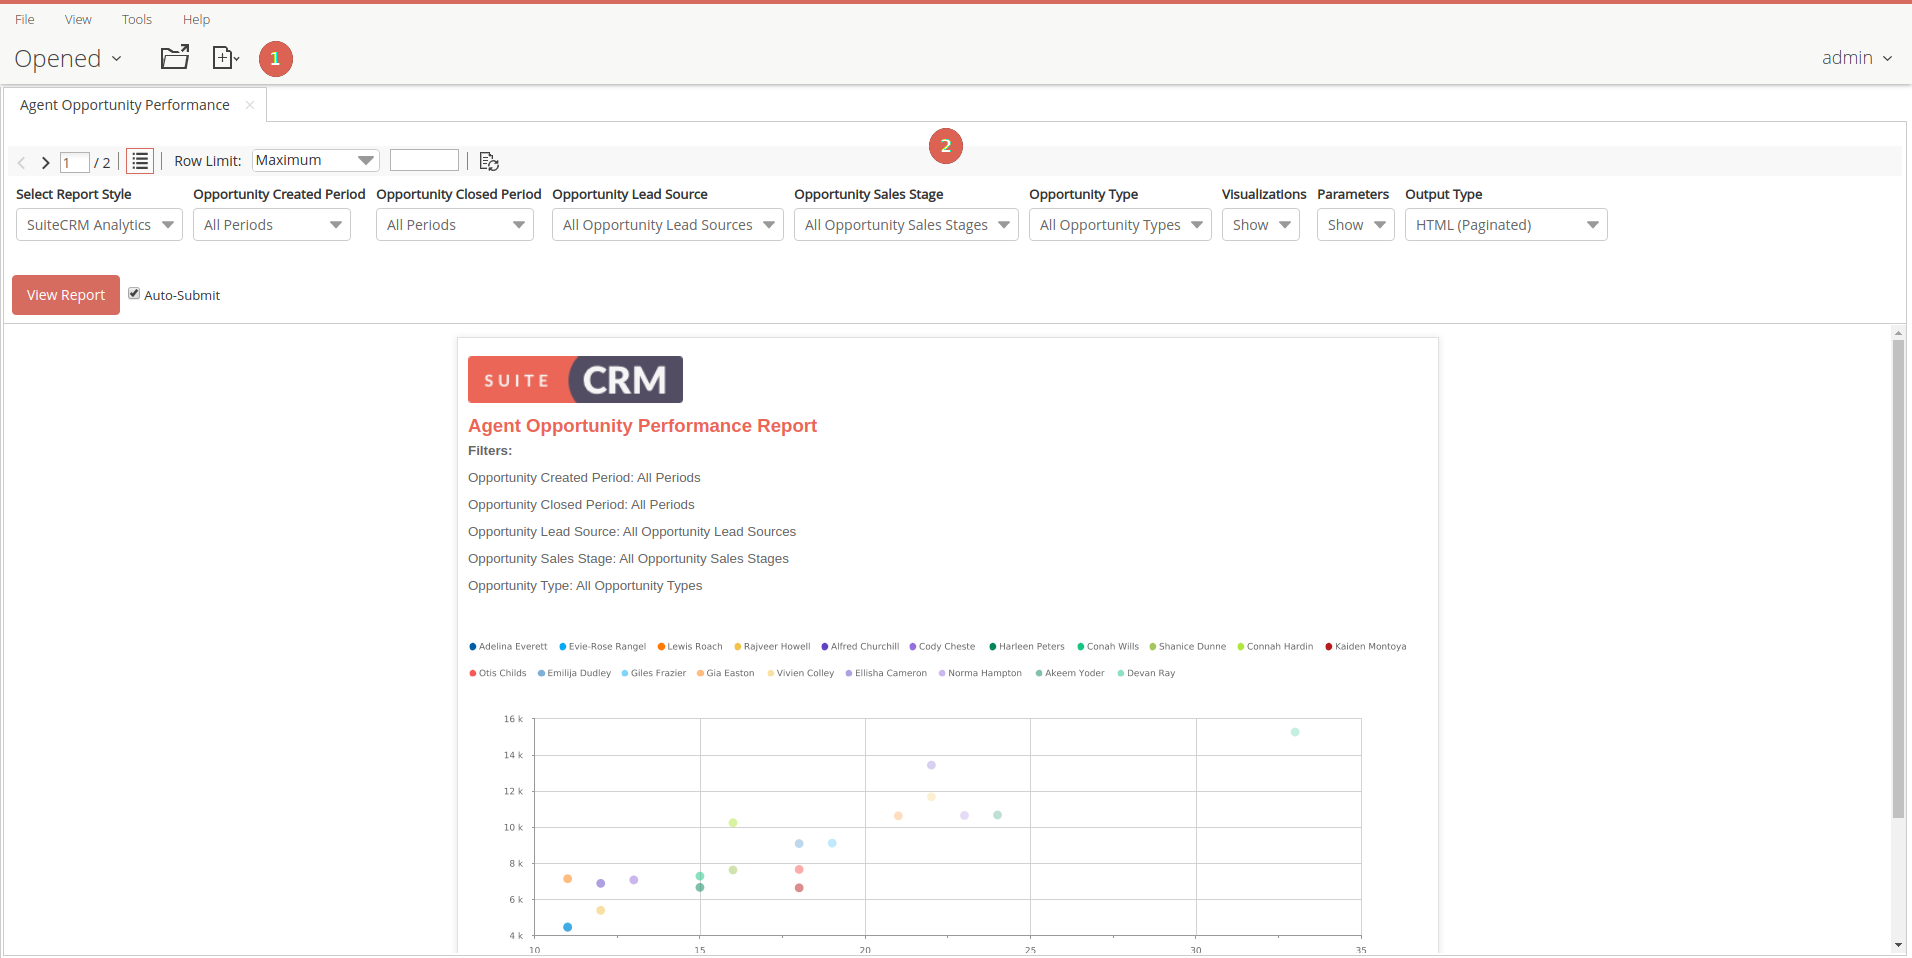Open the Tools menu
The width and height of the screenshot is (1912, 958).
(137, 19)
